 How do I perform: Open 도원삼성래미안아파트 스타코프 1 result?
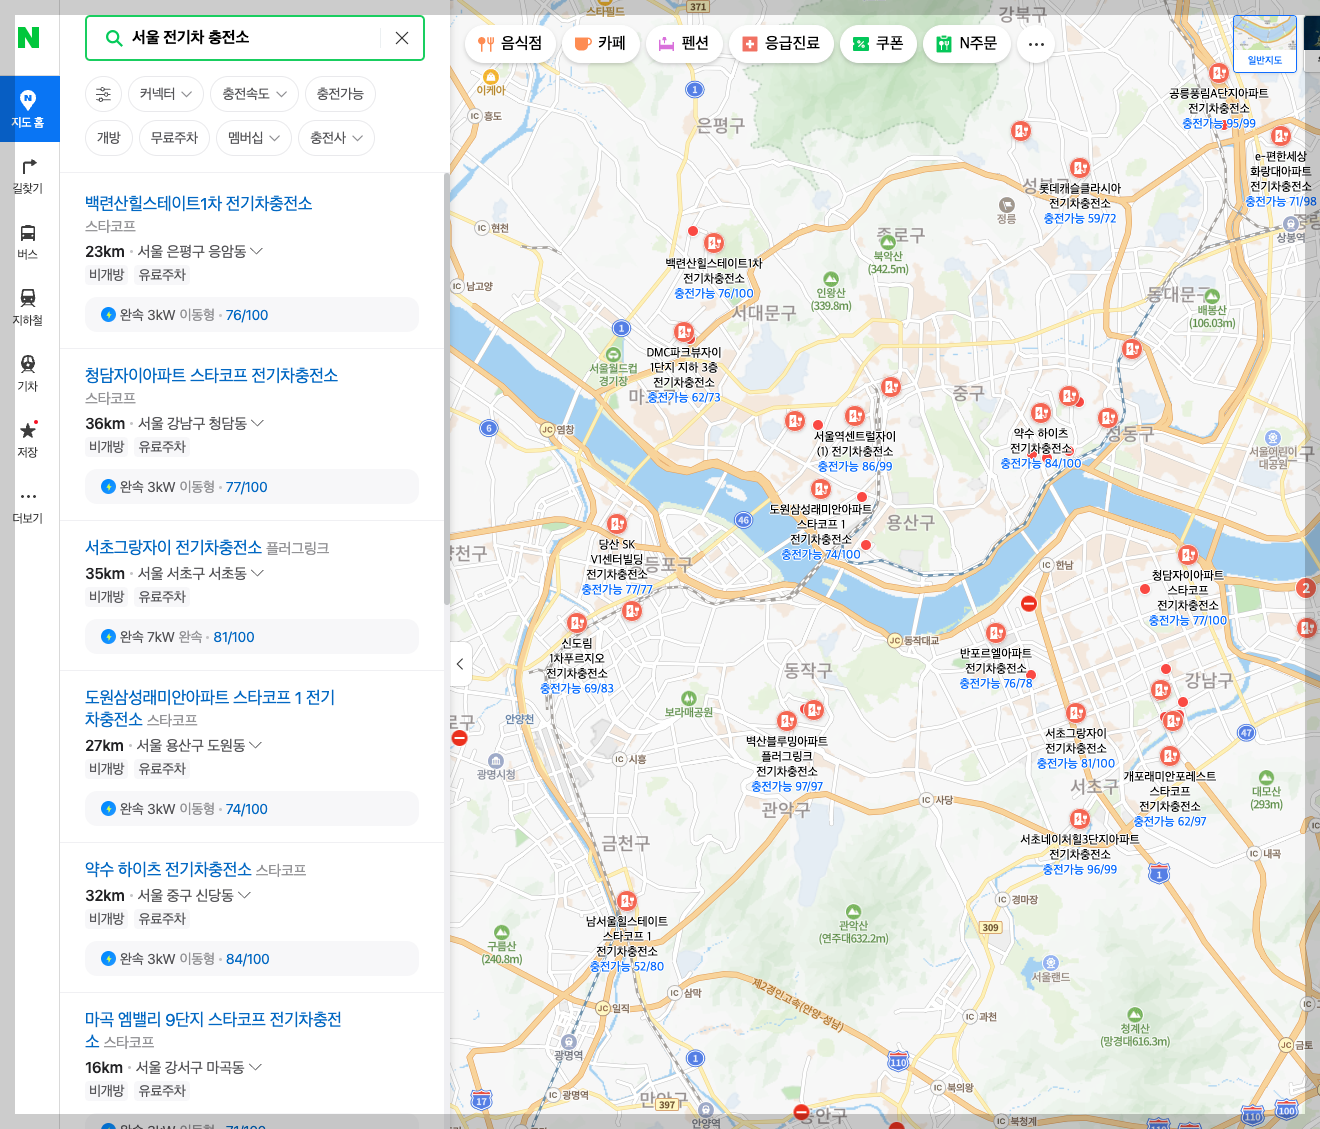point(210,708)
